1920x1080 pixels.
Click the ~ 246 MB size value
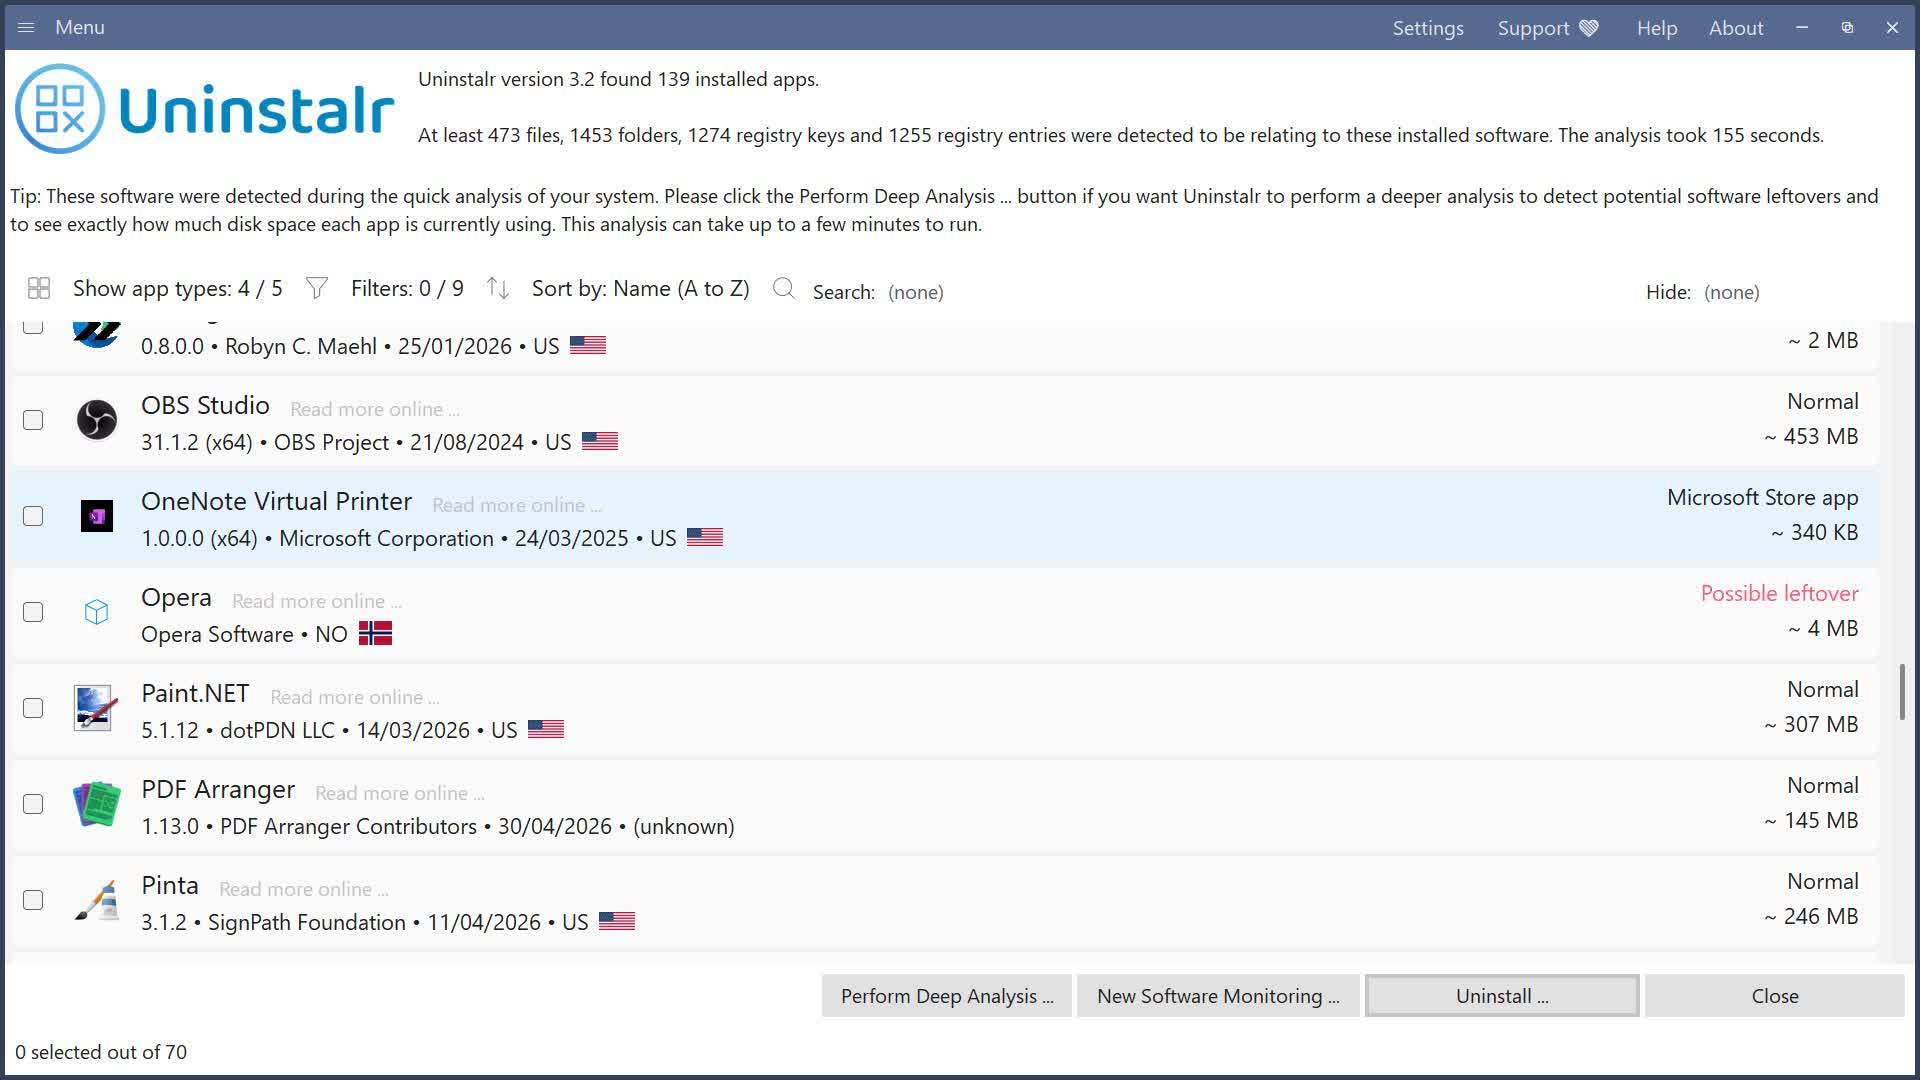1811,916
